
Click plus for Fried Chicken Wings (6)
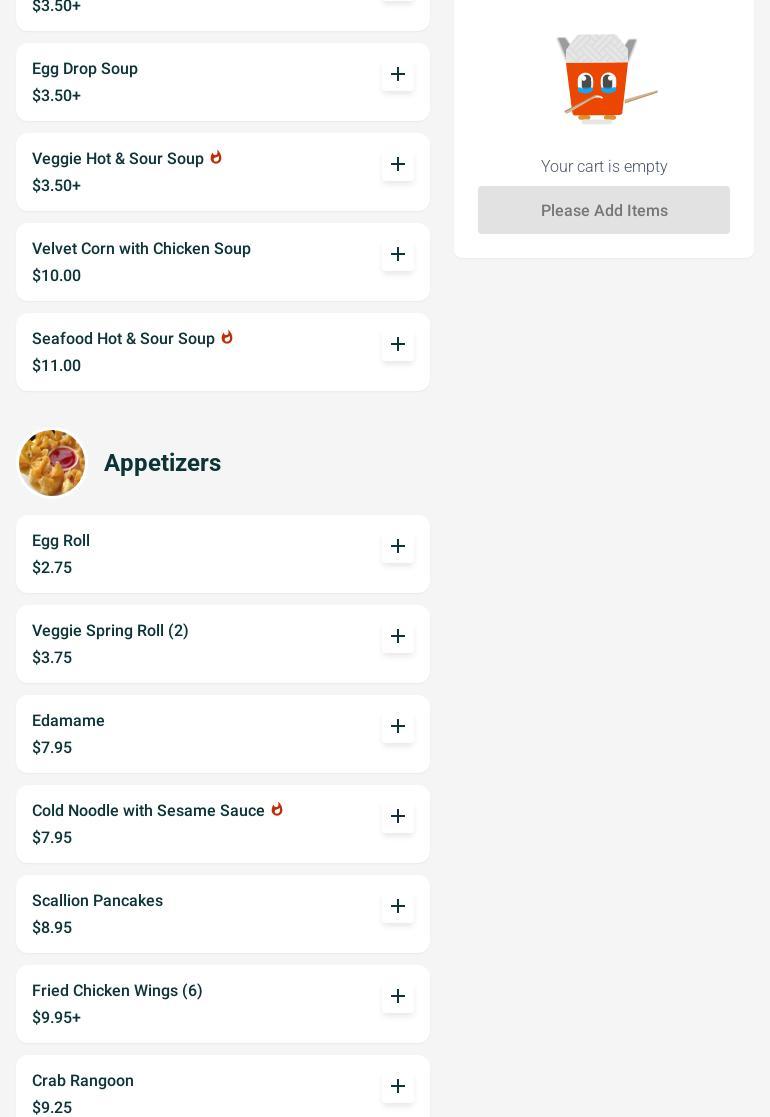tap(398, 997)
